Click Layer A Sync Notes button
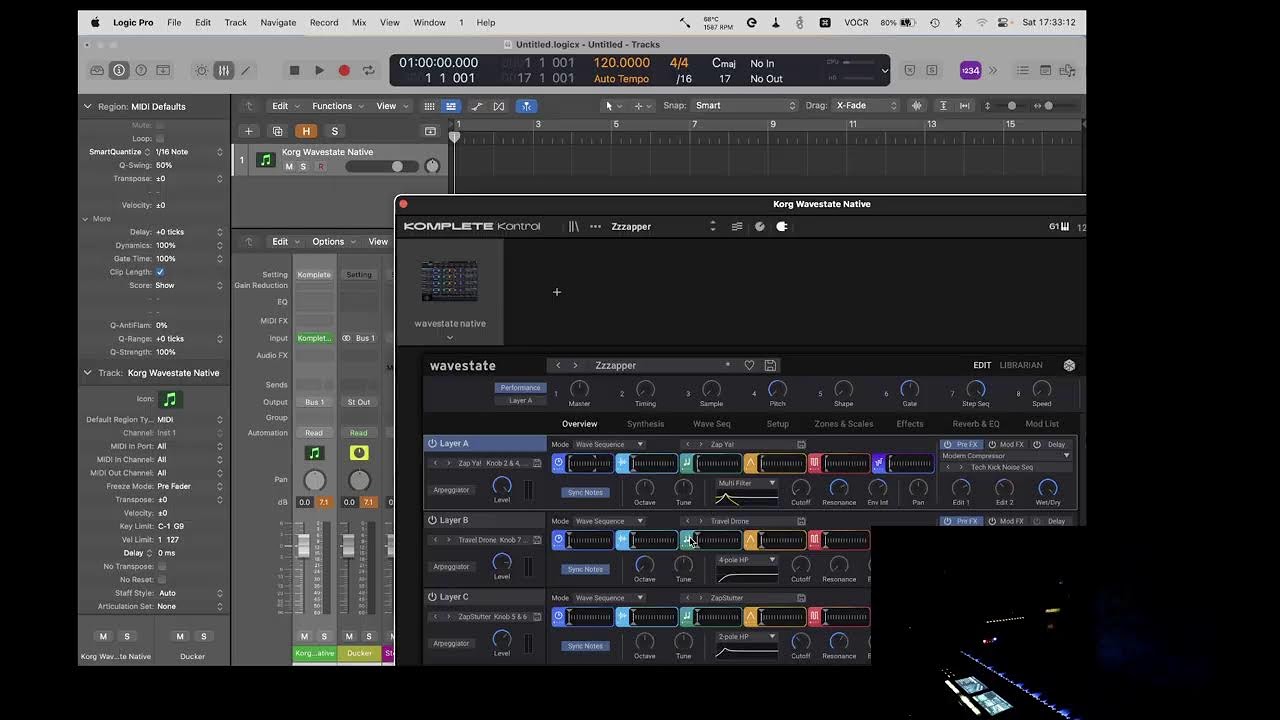The width and height of the screenshot is (1280, 720). (585, 492)
